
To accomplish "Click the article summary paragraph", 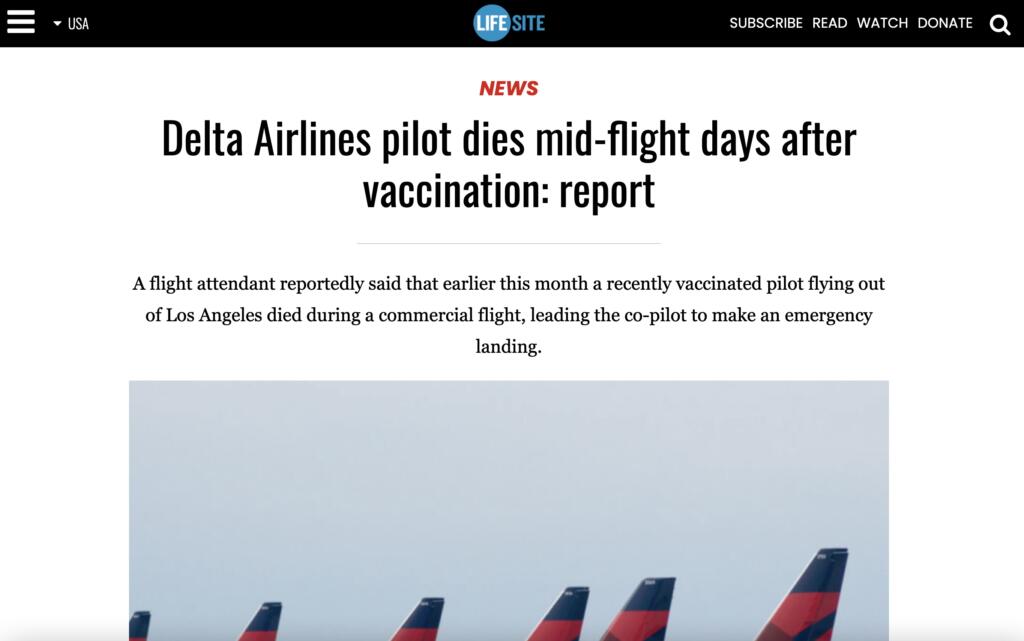I will (x=508, y=315).
